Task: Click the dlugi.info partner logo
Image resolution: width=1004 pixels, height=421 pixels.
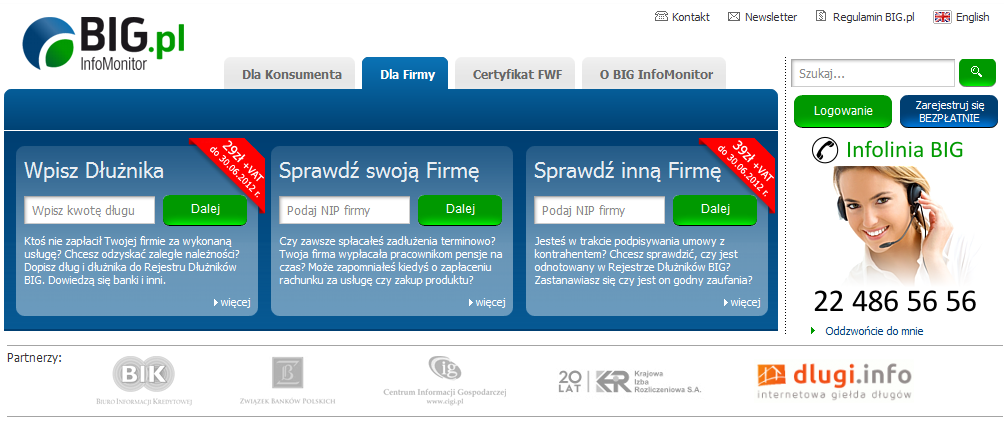Action: click(834, 381)
